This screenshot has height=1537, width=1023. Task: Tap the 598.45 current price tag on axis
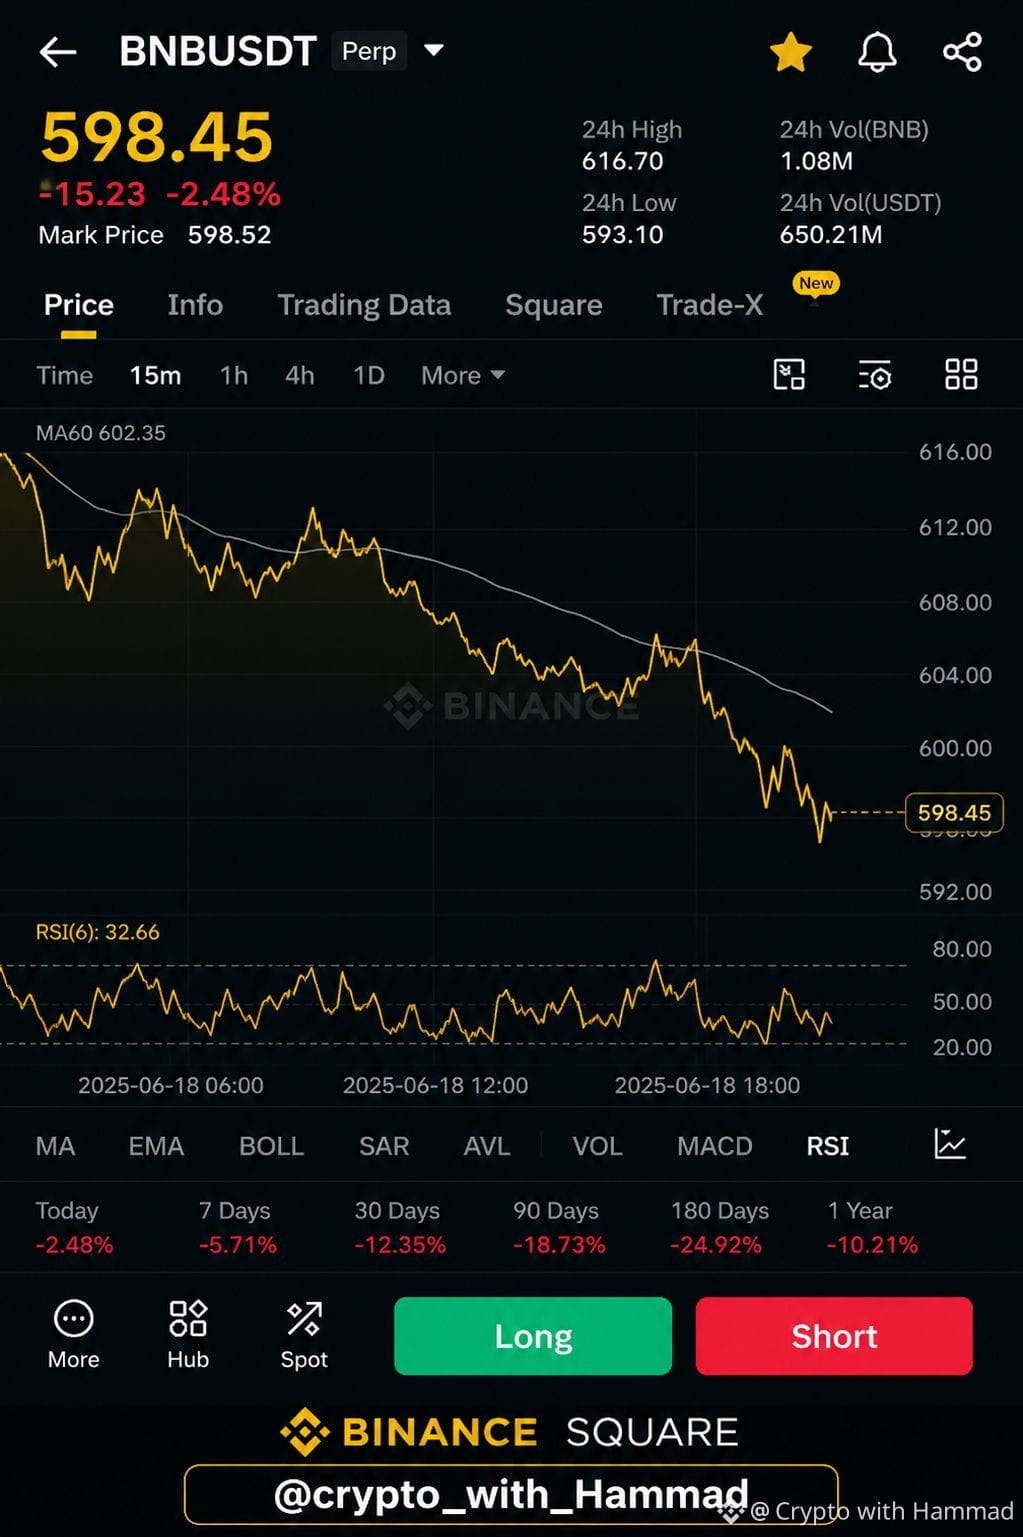(x=954, y=813)
